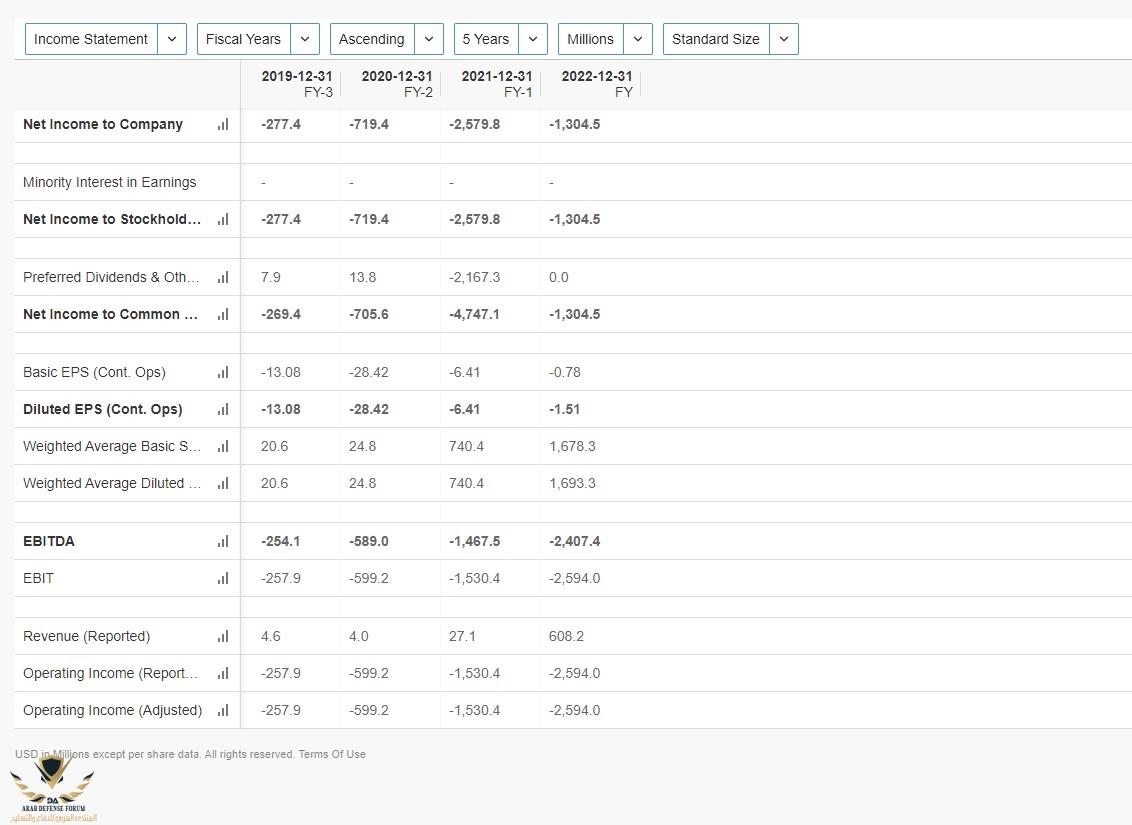The width and height of the screenshot is (1132, 825).
Task: Open the Fiscal Years period dropdown
Action: 258,39
